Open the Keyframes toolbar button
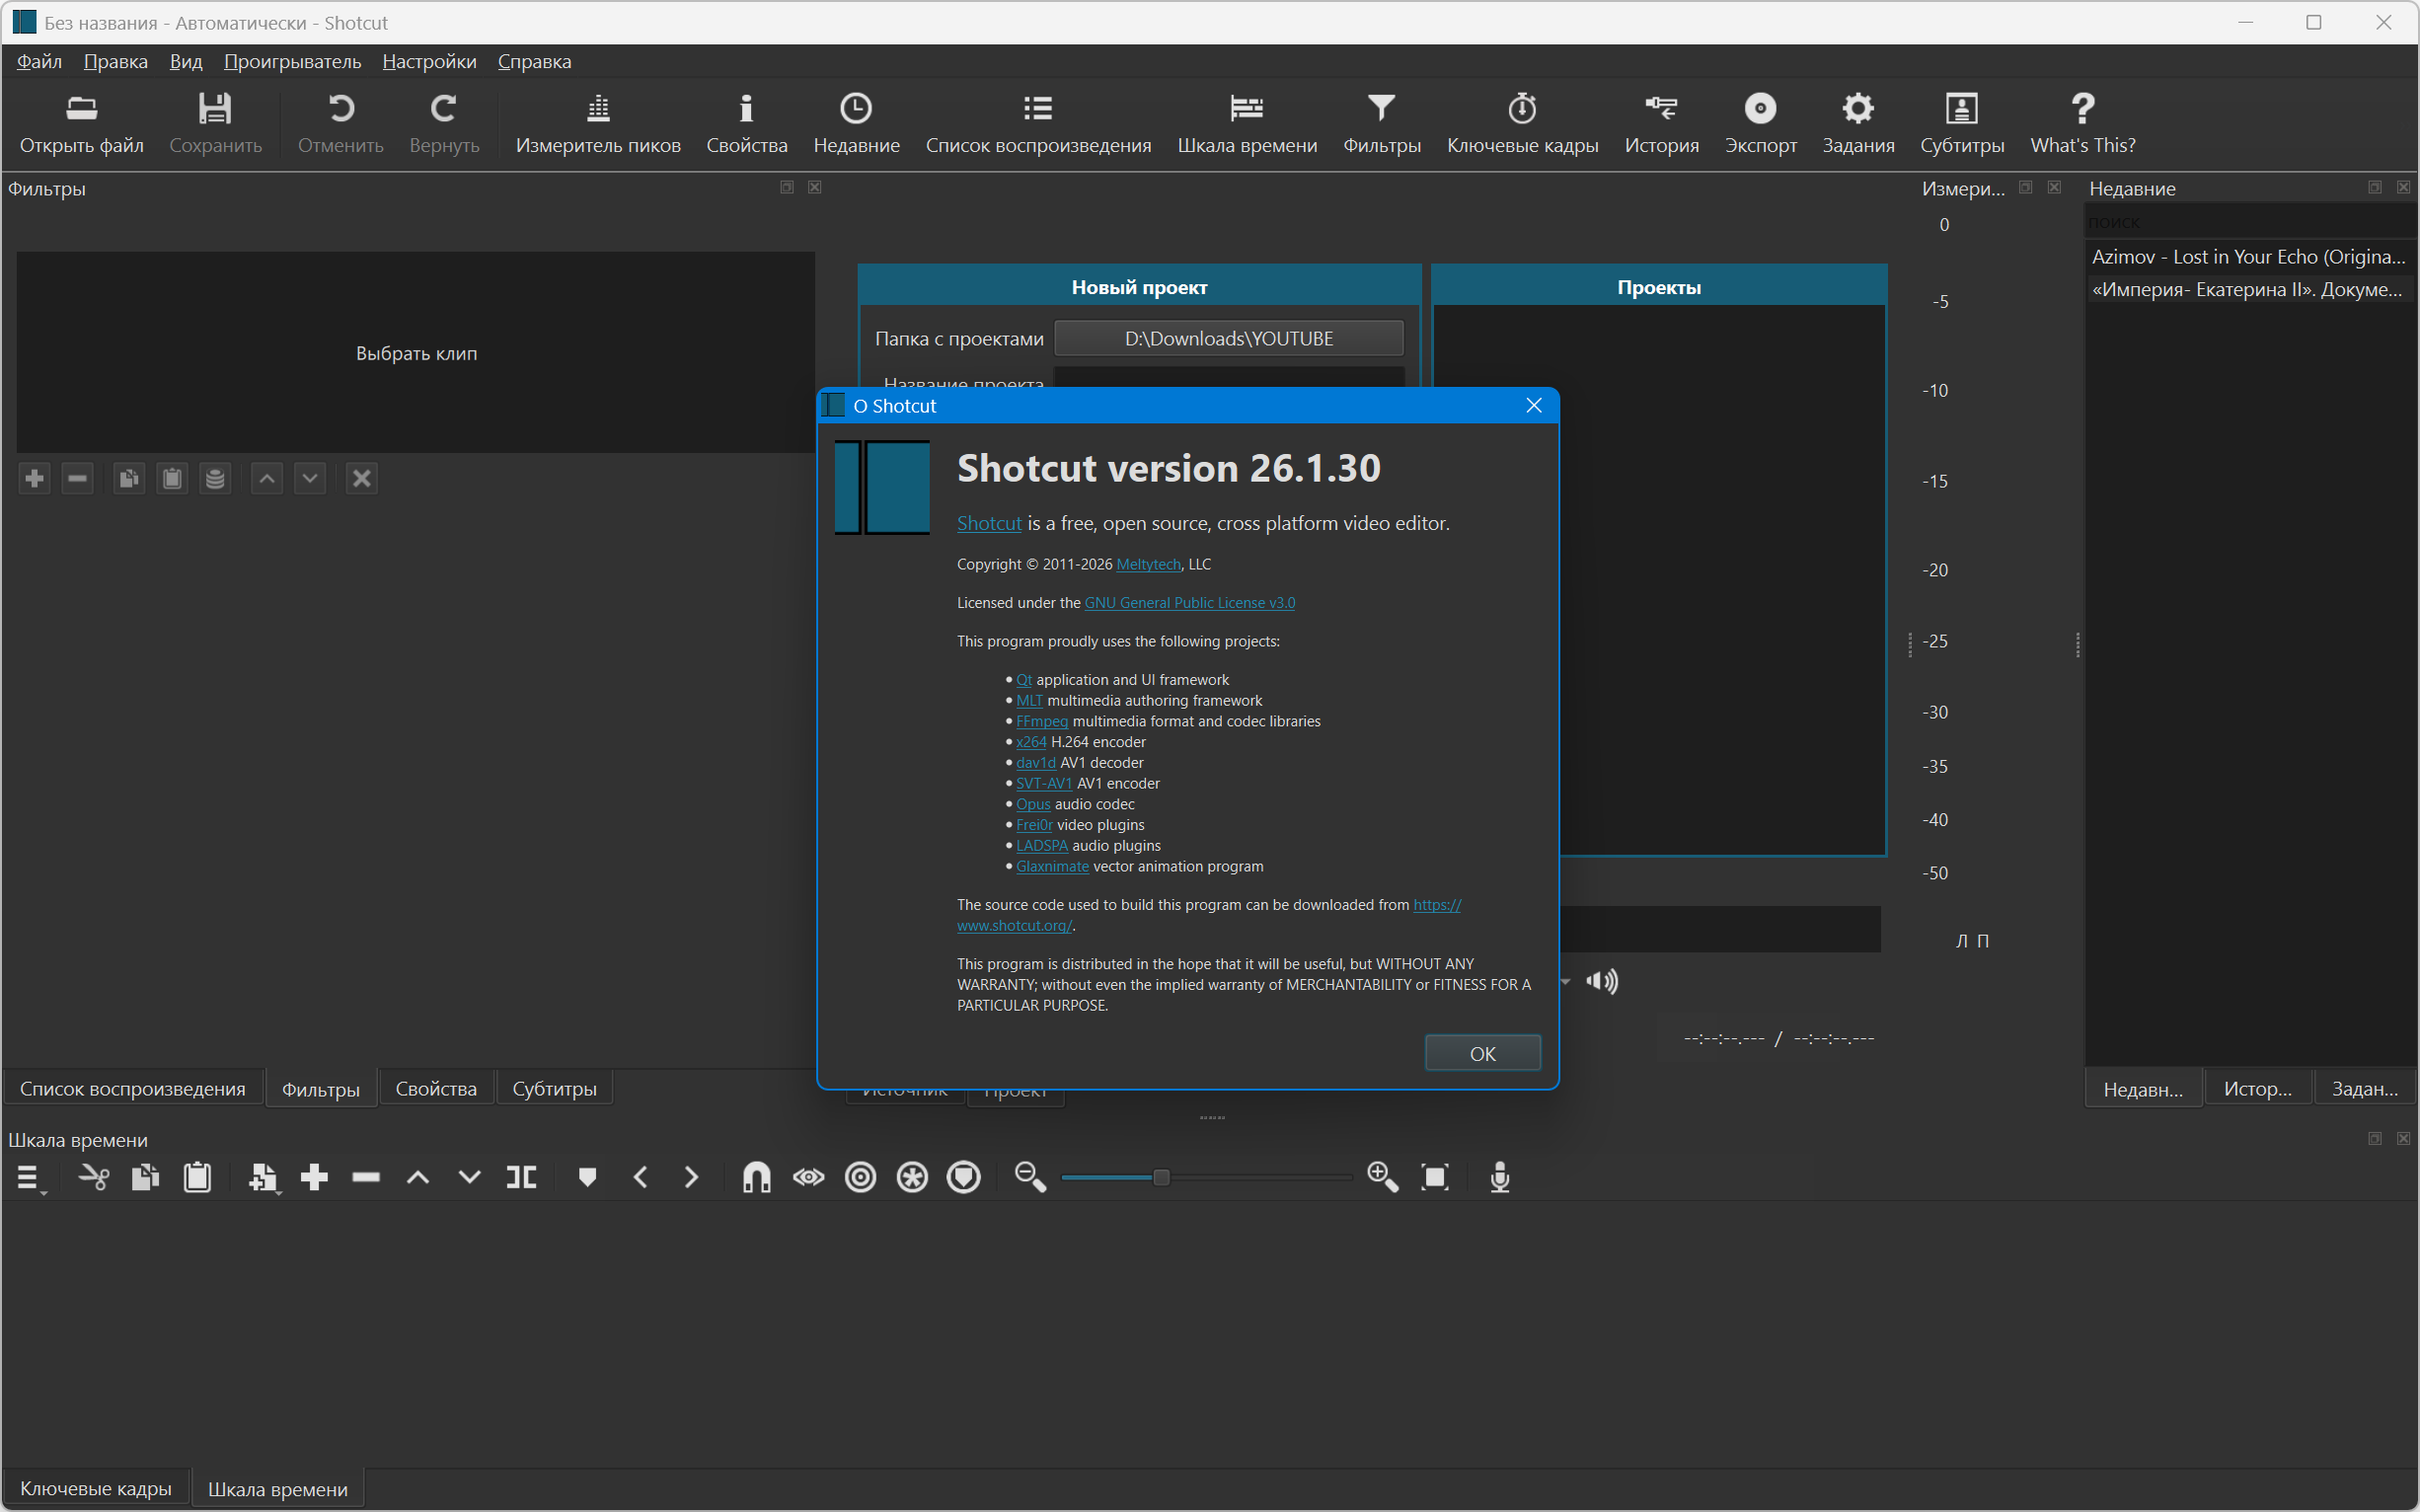Screen dimensions: 2420x1512 click(1522, 122)
